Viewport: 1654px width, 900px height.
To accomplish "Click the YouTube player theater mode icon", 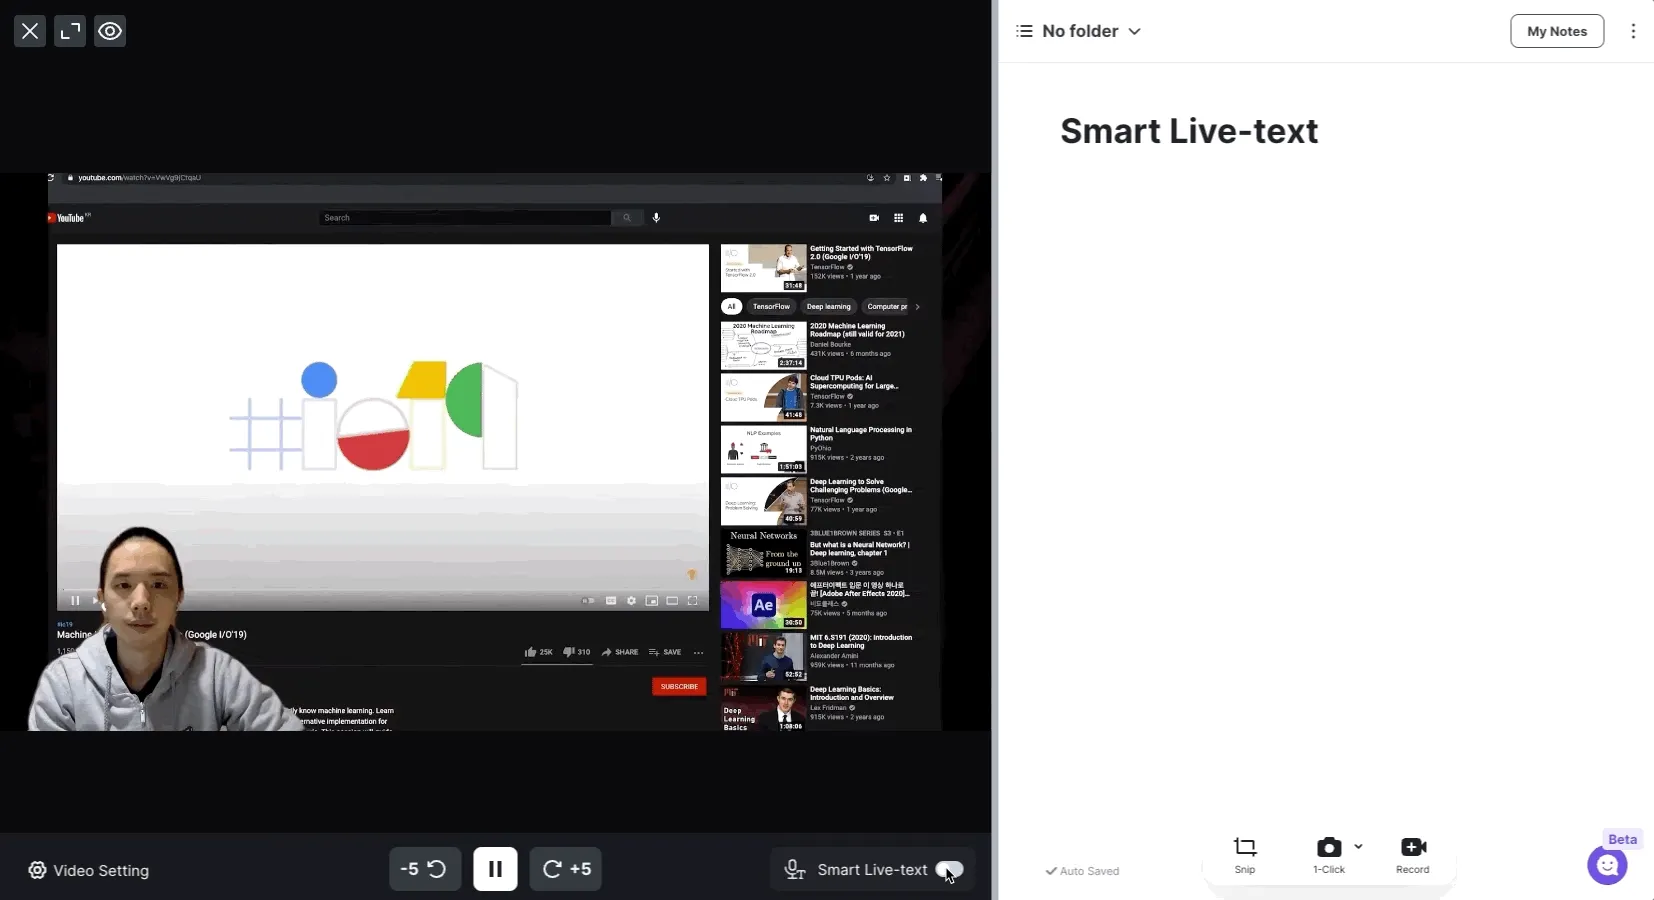I will coord(672,601).
